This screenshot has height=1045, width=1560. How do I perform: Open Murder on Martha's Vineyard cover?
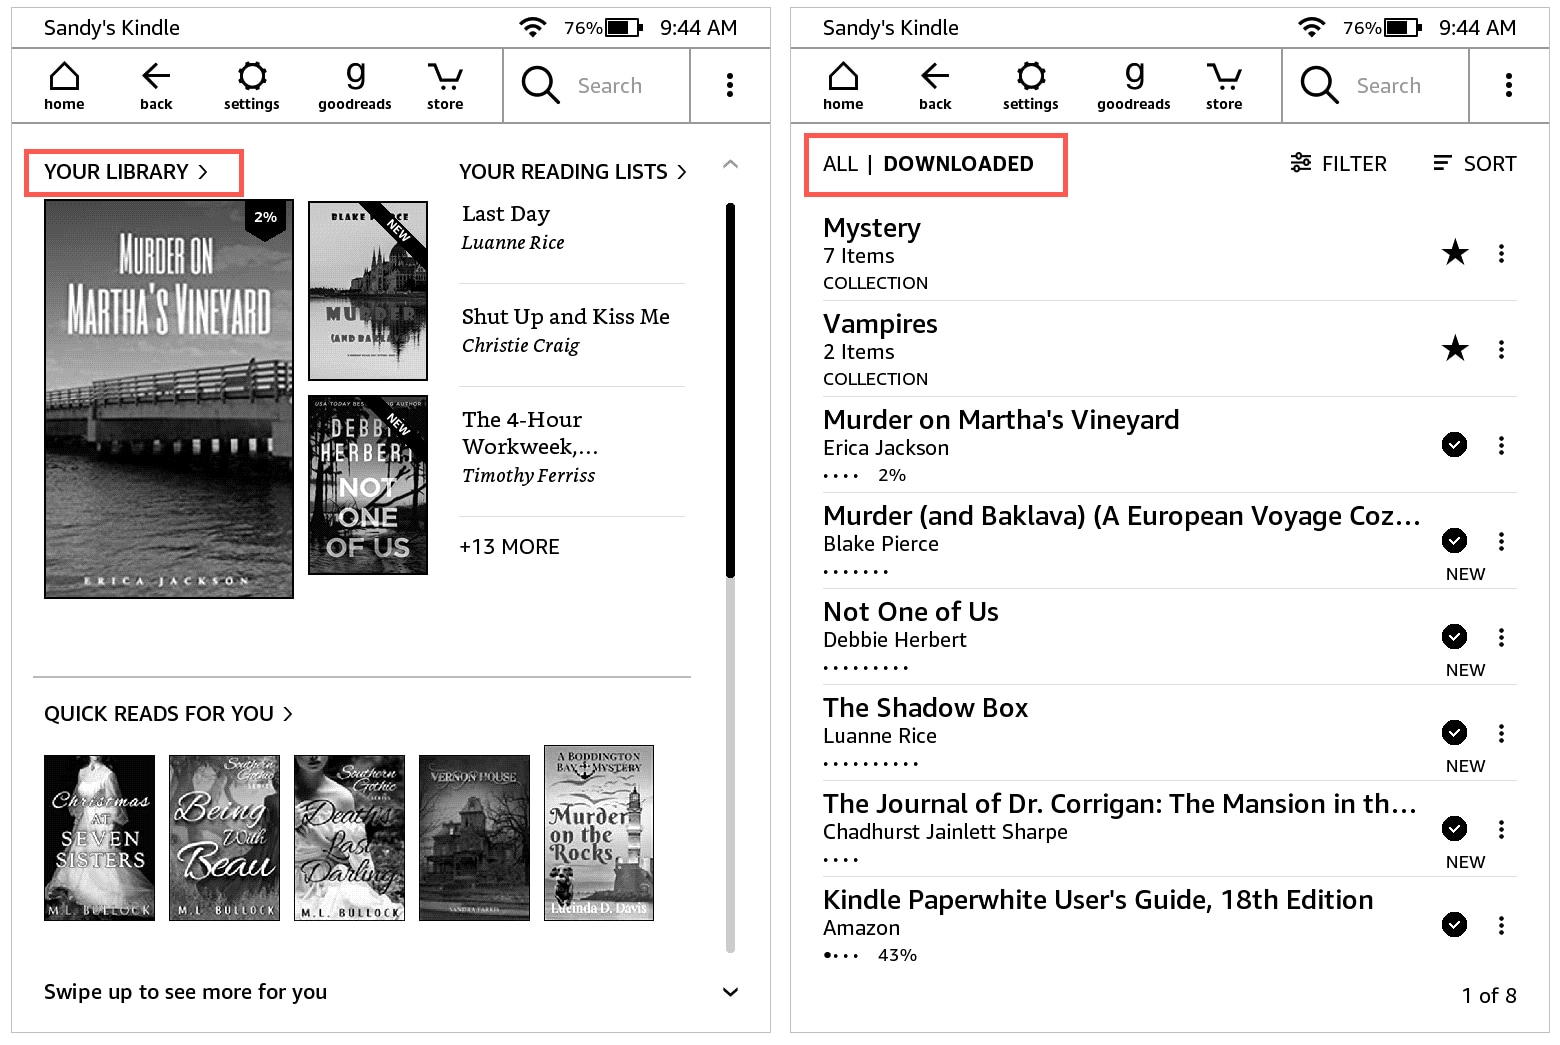pyautogui.click(x=169, y=399)
